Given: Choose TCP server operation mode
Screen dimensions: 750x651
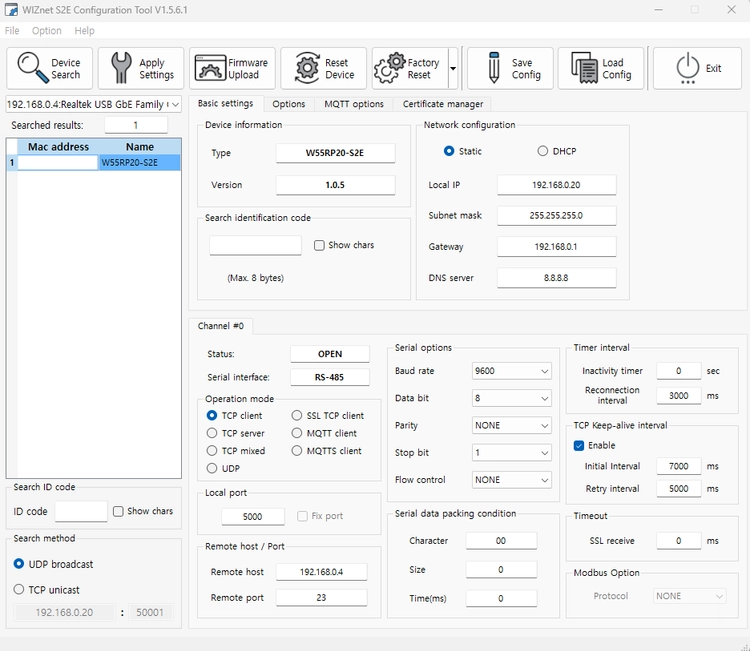Looking at the screenshot, I should (x=212, y=433).
